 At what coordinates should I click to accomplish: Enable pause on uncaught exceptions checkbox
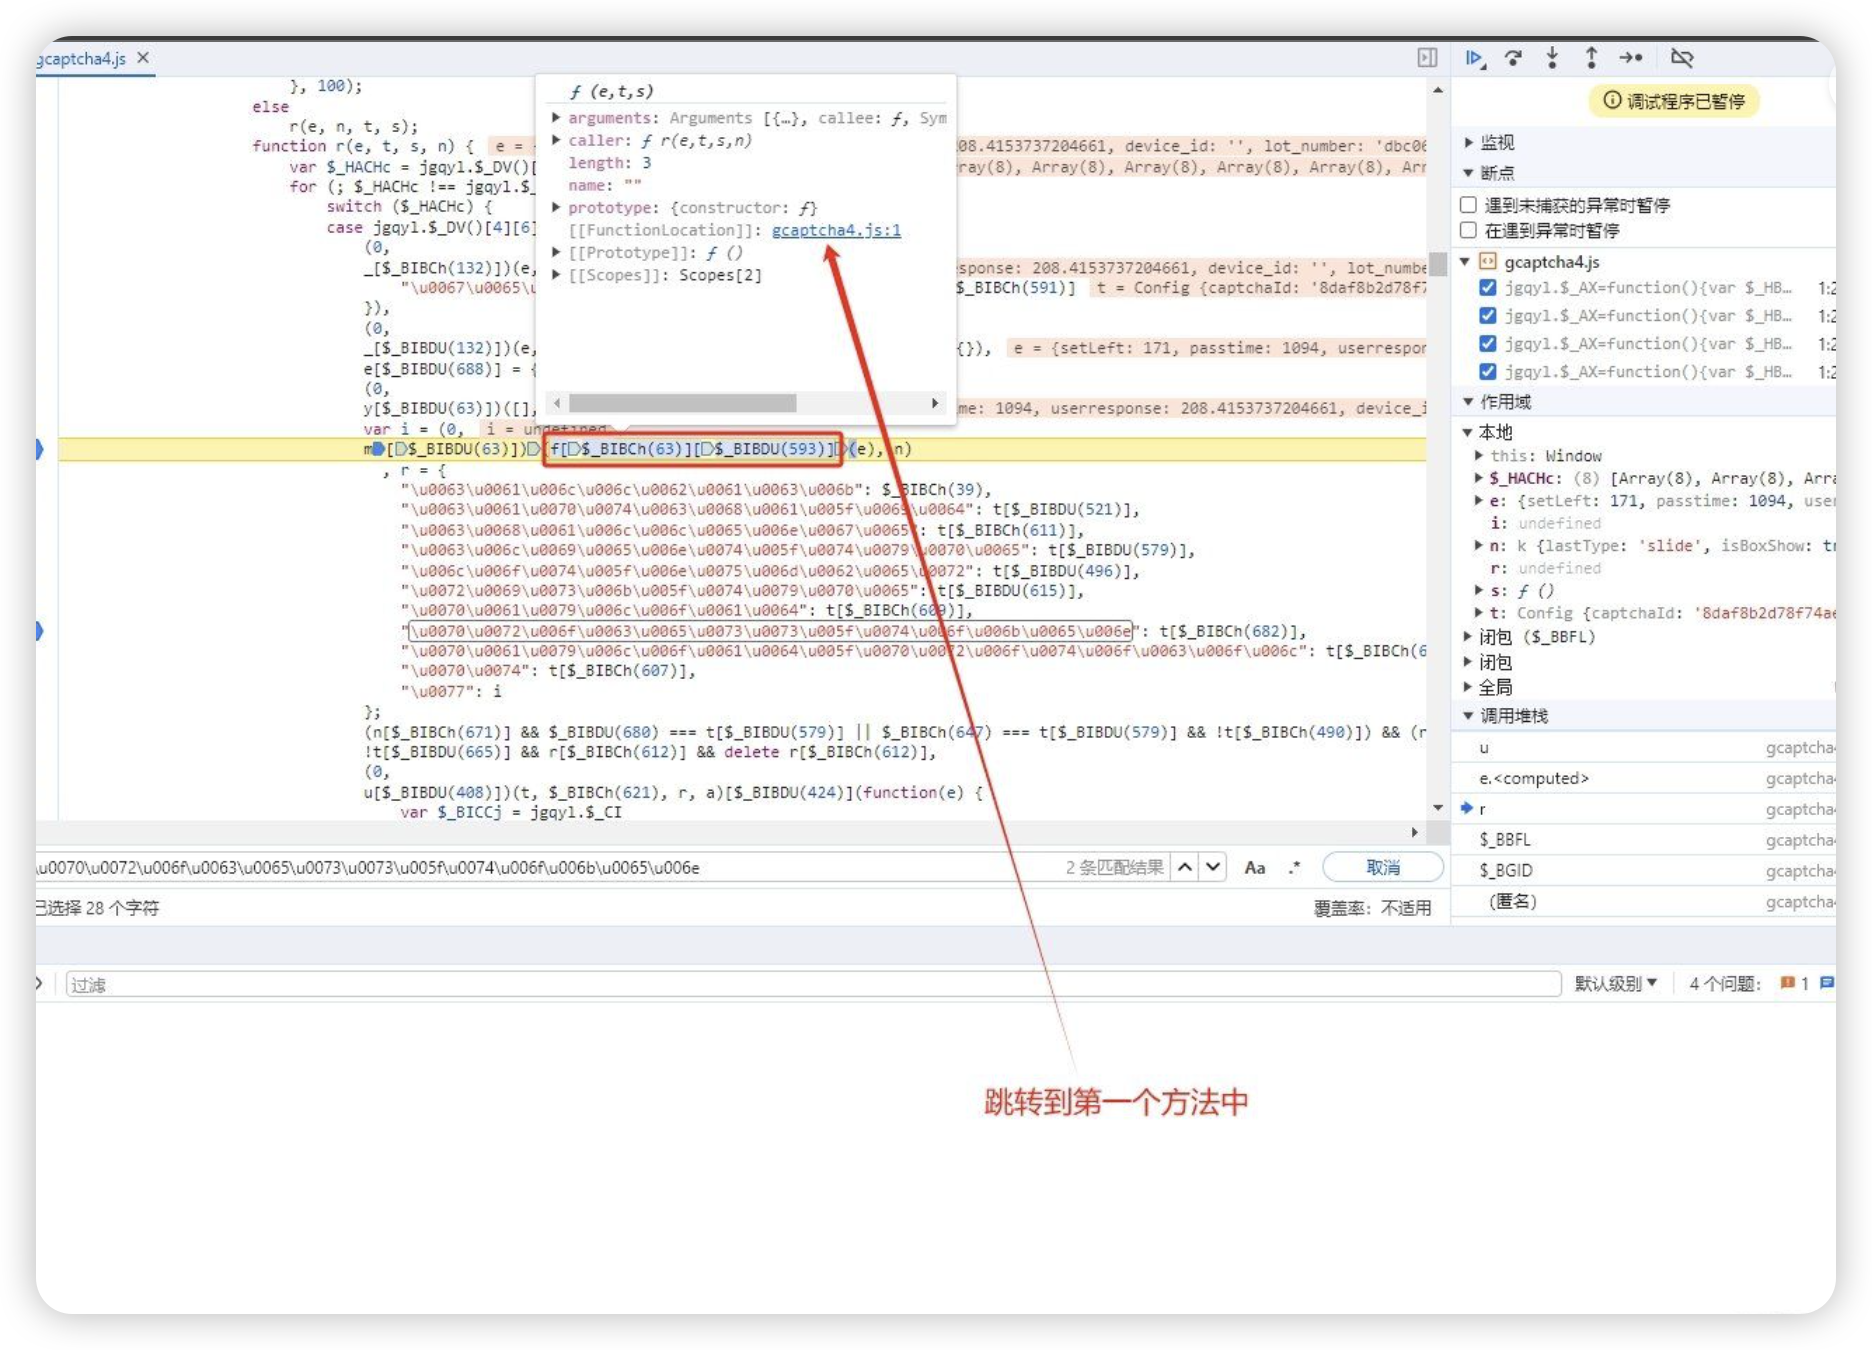pyautogui.click(x=1468, y=205)
